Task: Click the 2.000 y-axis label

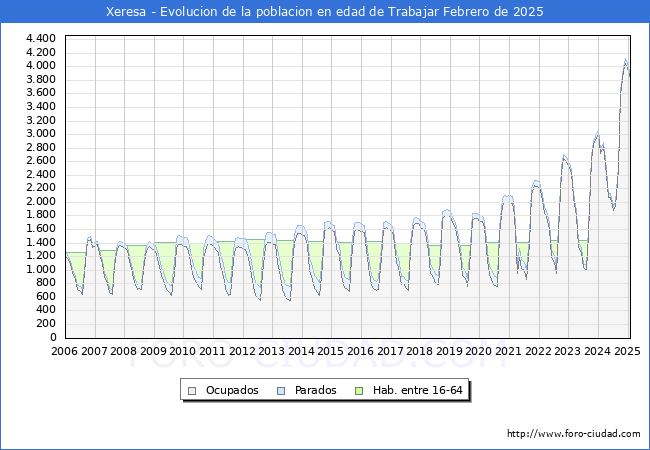Action: pos(41,201)
